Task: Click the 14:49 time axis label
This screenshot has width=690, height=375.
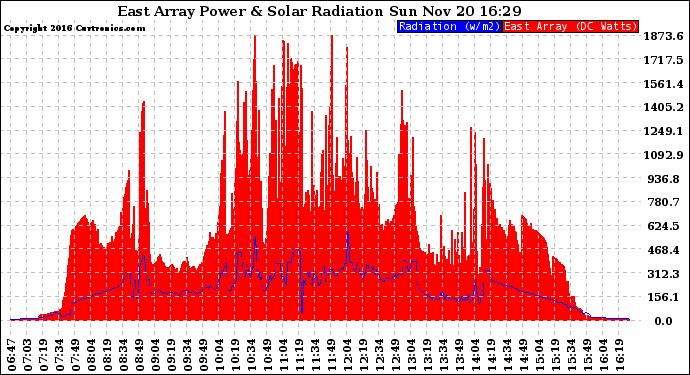Action: (523, 355)
